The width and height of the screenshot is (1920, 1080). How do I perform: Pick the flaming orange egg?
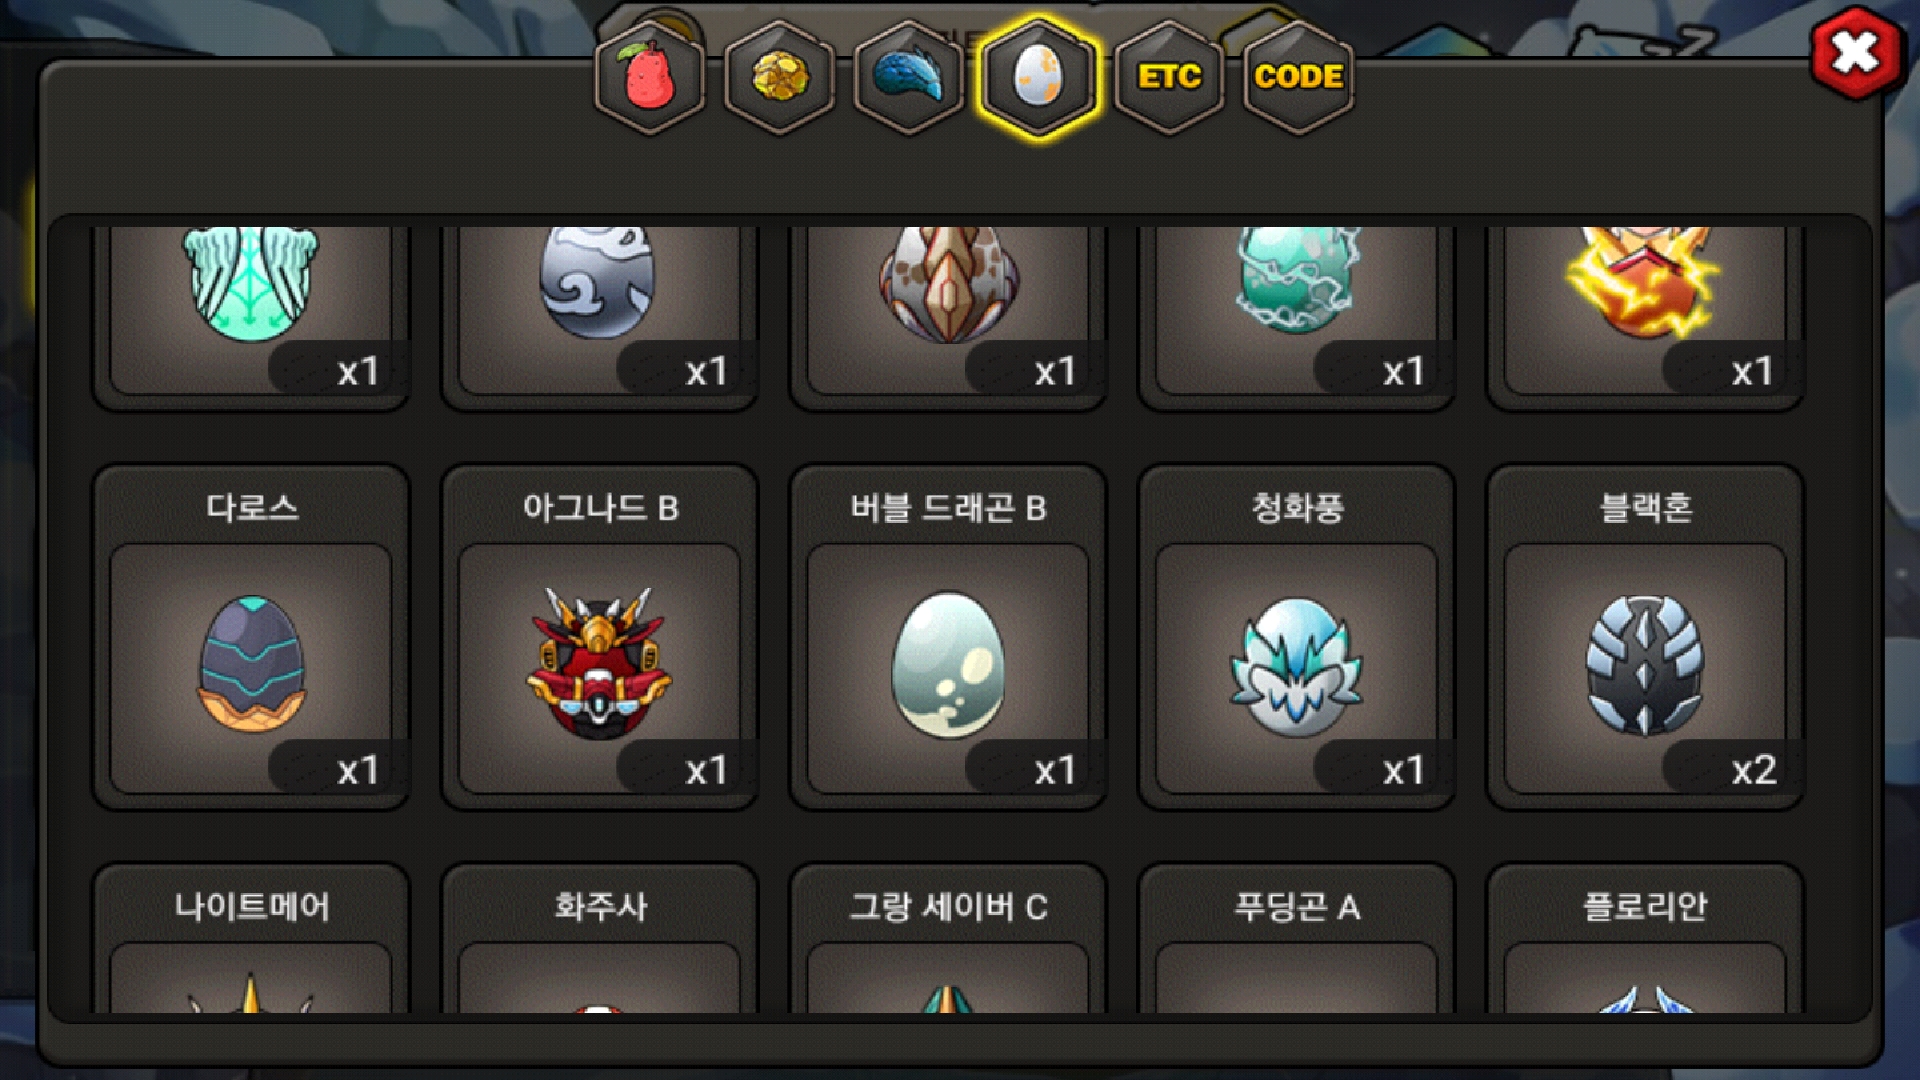point(1646,315)
